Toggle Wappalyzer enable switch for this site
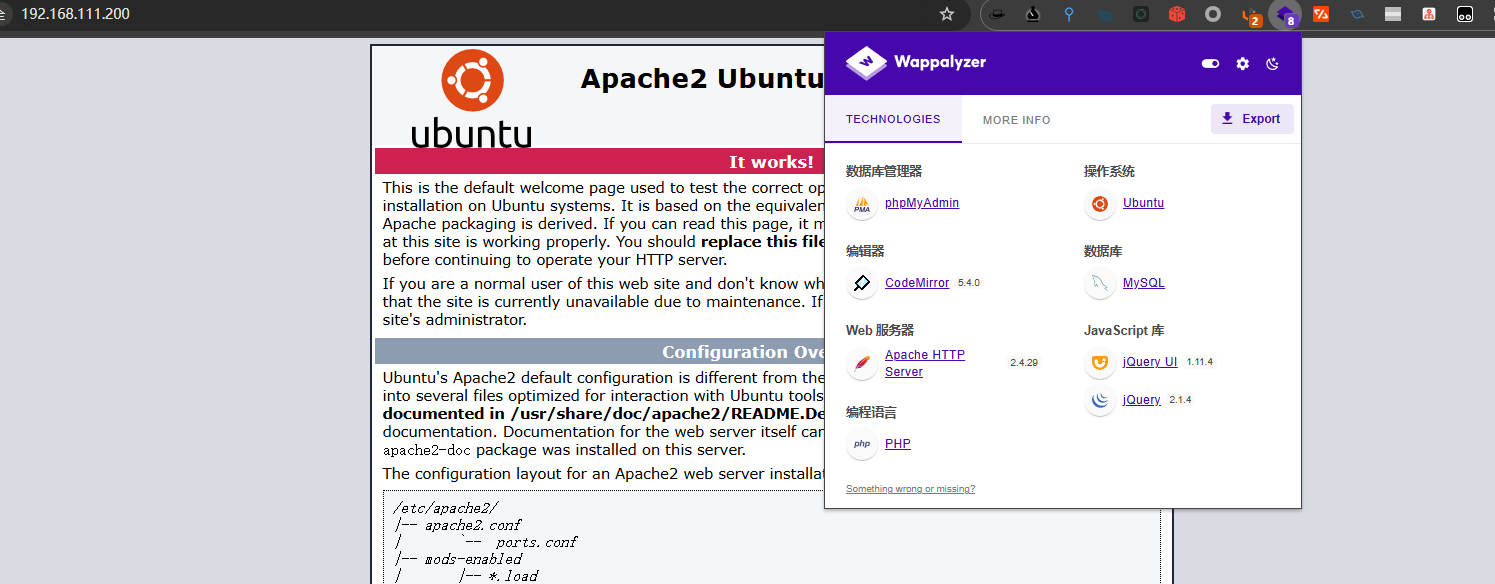 (1210, 63)
